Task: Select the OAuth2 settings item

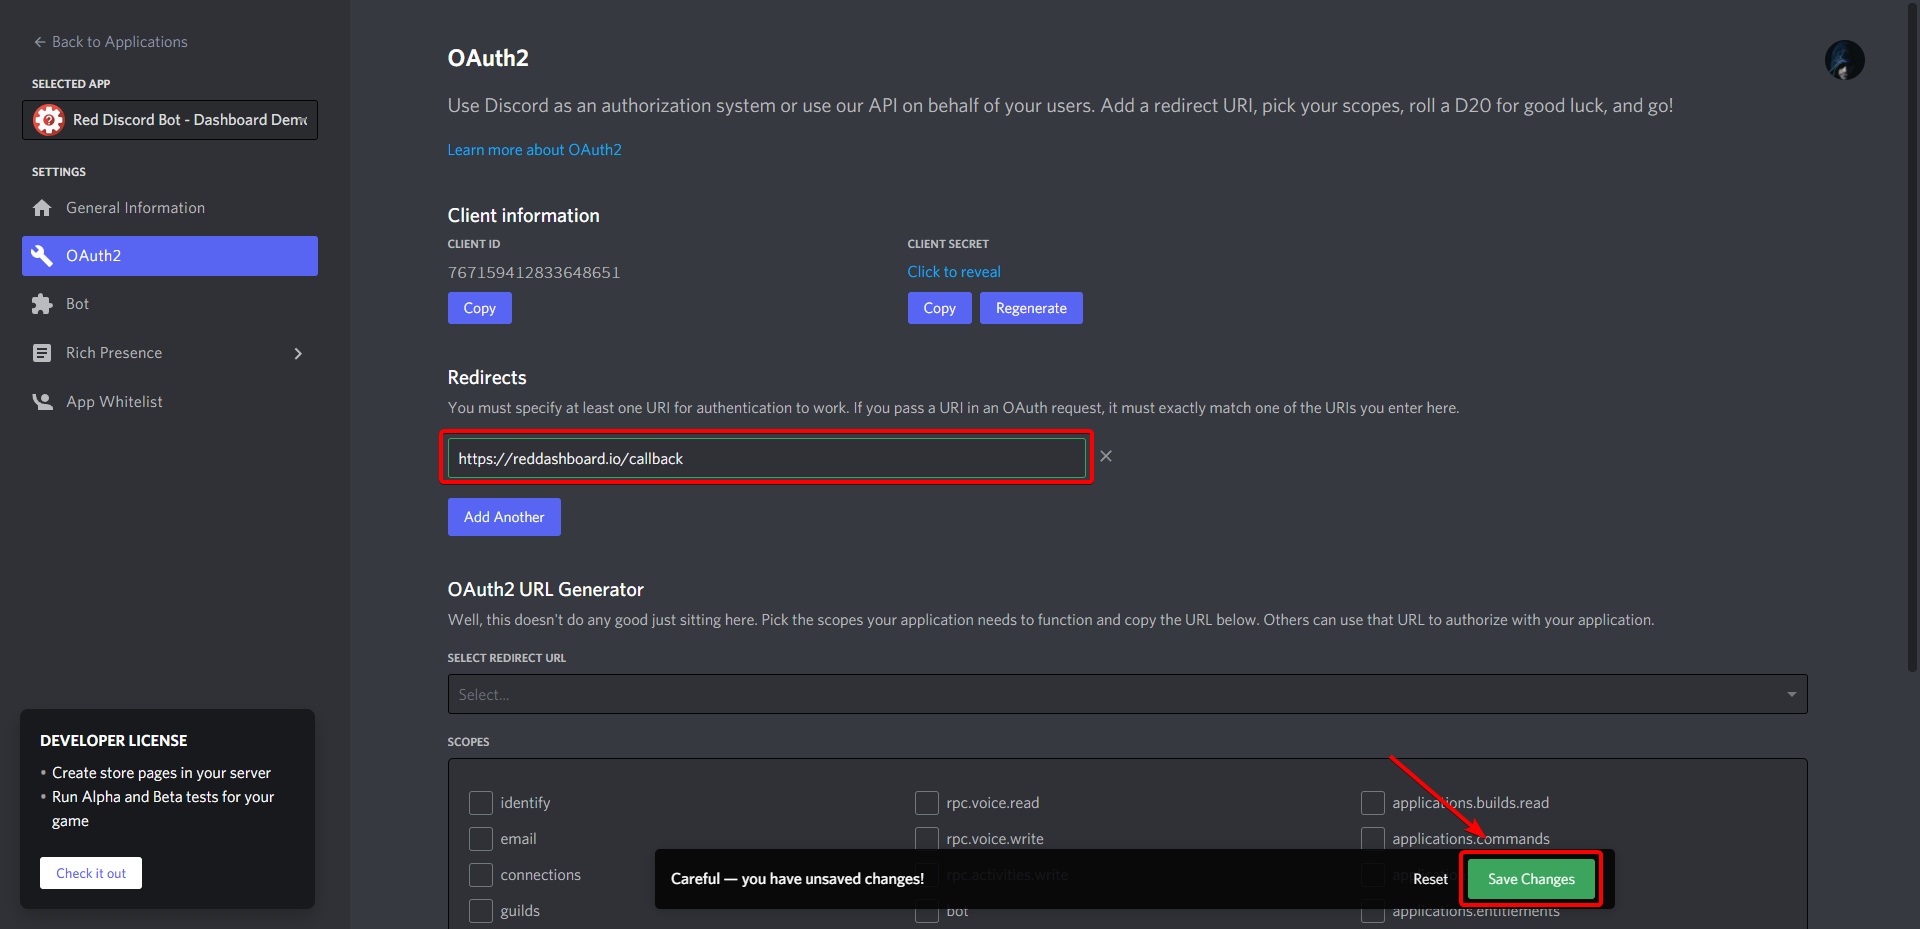Action: (170, 256)
